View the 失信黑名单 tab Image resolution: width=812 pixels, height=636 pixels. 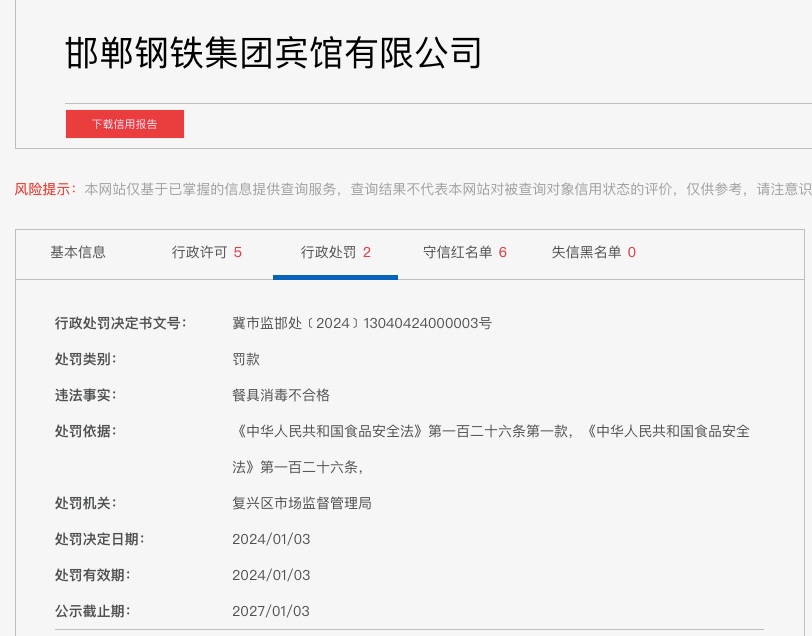593,252
